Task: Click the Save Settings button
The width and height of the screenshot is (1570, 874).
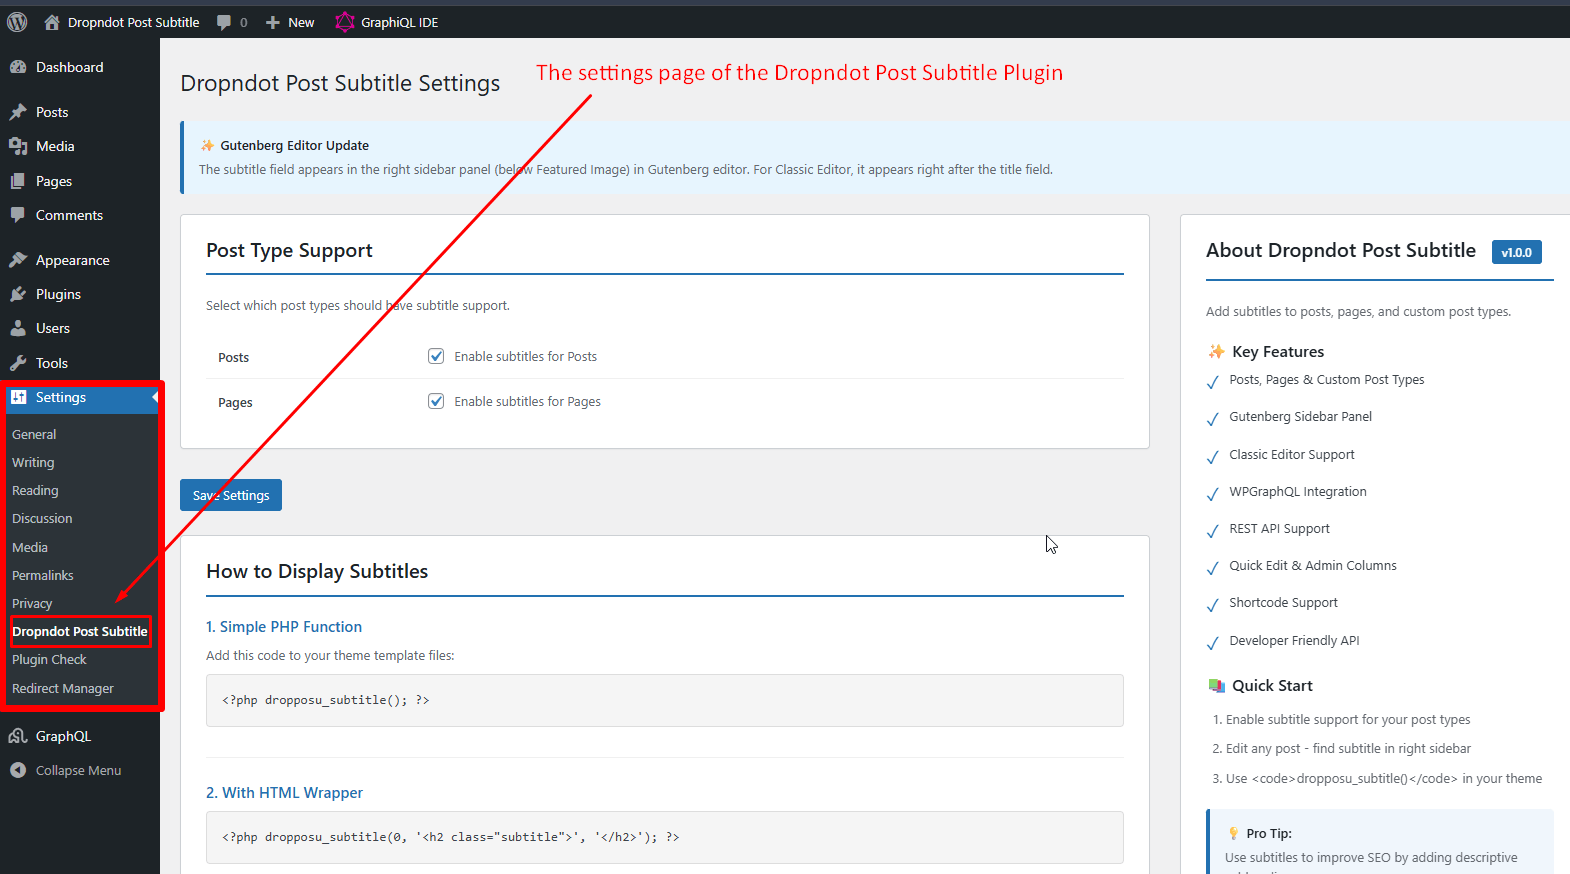Action: click(x=231, y=495)
